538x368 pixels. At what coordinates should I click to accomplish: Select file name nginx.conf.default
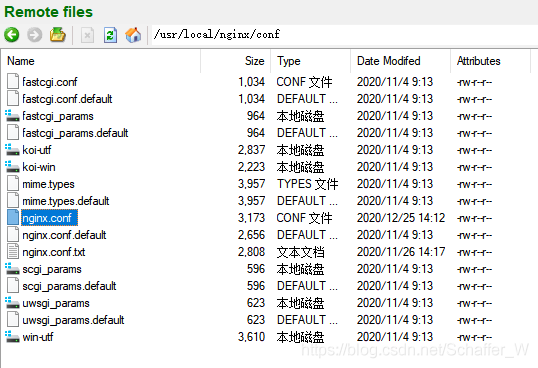[x=64, y=235]
